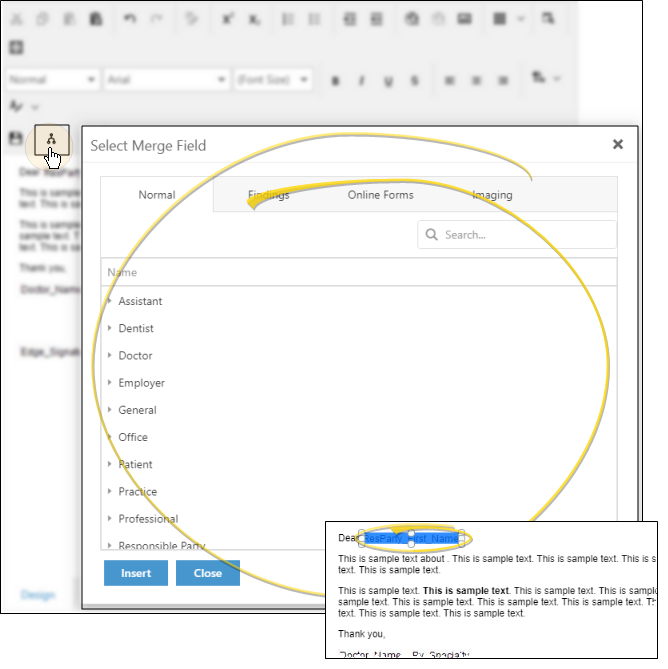Open the Font Size dropdown
The height and width of the screenshot is (669, 668).
click(274, 80)
